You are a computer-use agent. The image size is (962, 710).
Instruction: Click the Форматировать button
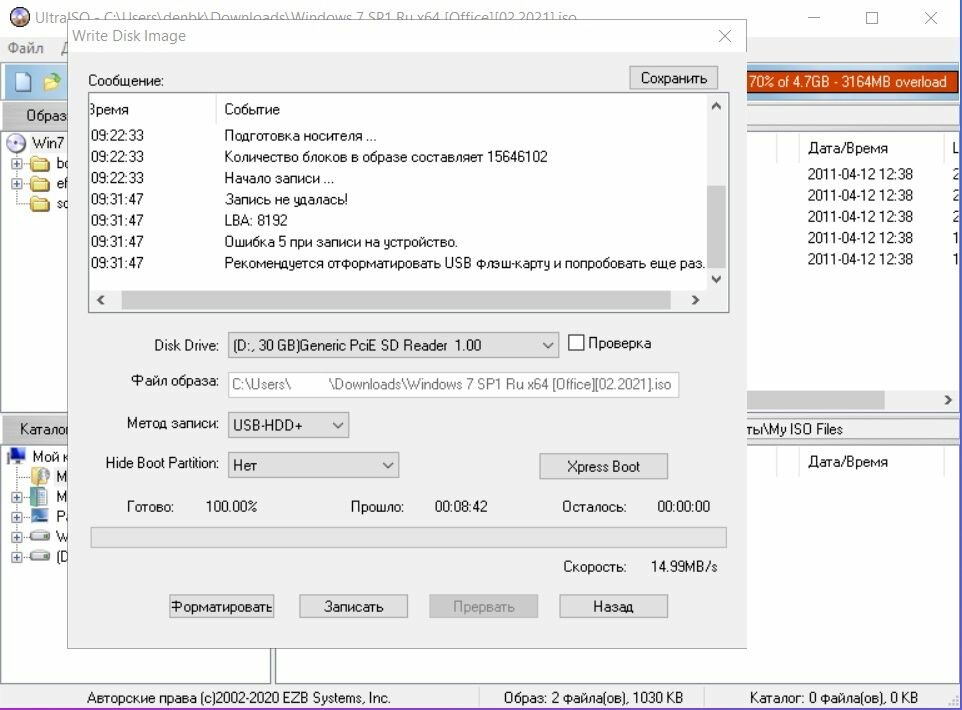tap(221, 606)
